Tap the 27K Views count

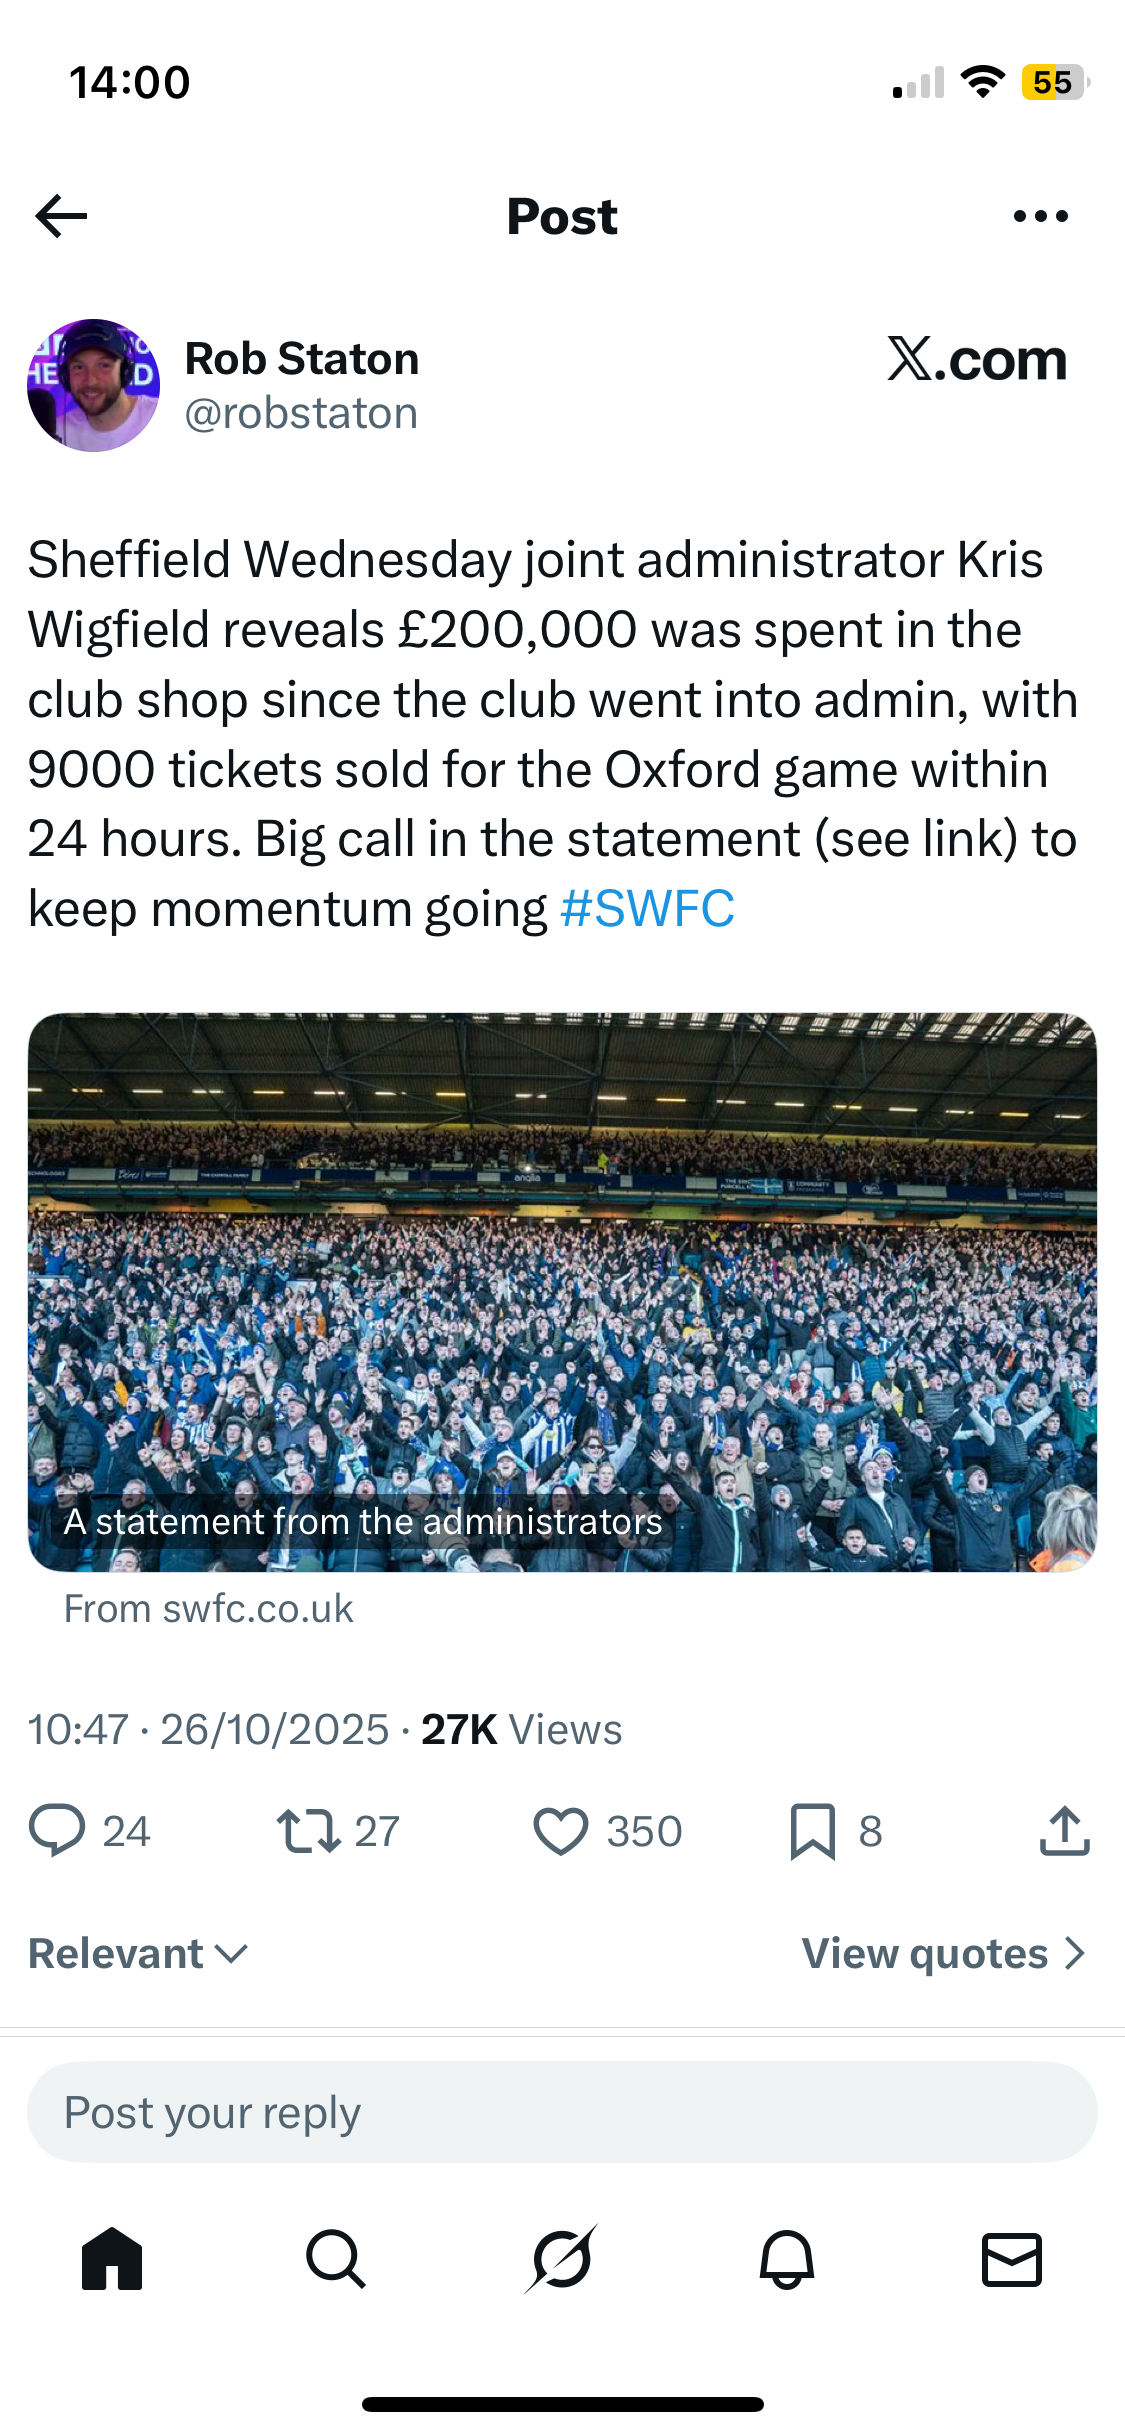521,1729
